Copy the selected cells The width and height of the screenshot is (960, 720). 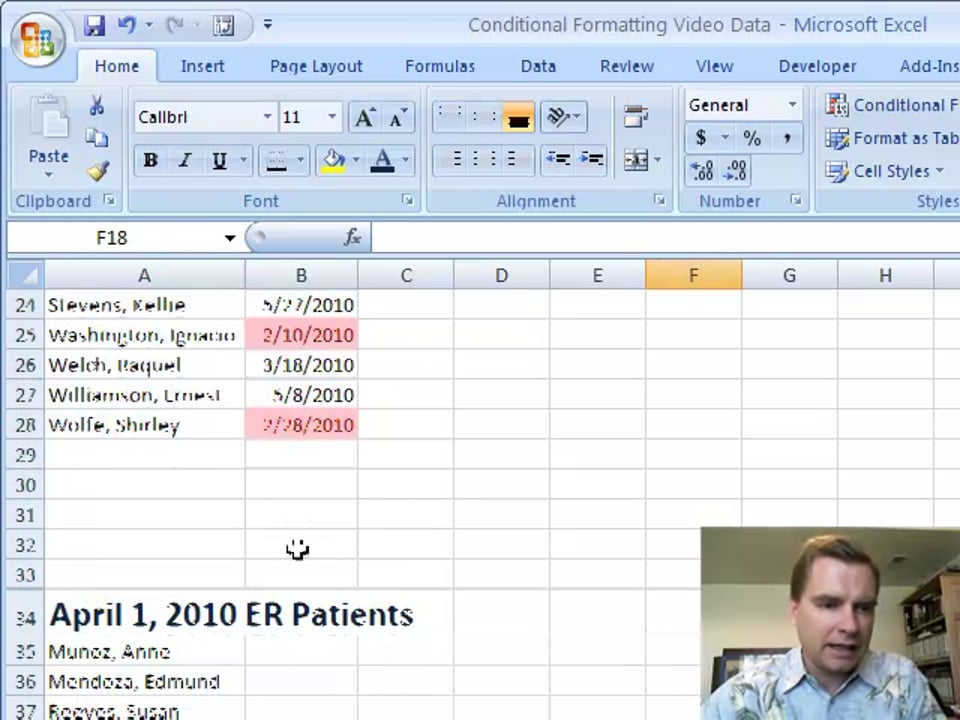coord(97,137)
